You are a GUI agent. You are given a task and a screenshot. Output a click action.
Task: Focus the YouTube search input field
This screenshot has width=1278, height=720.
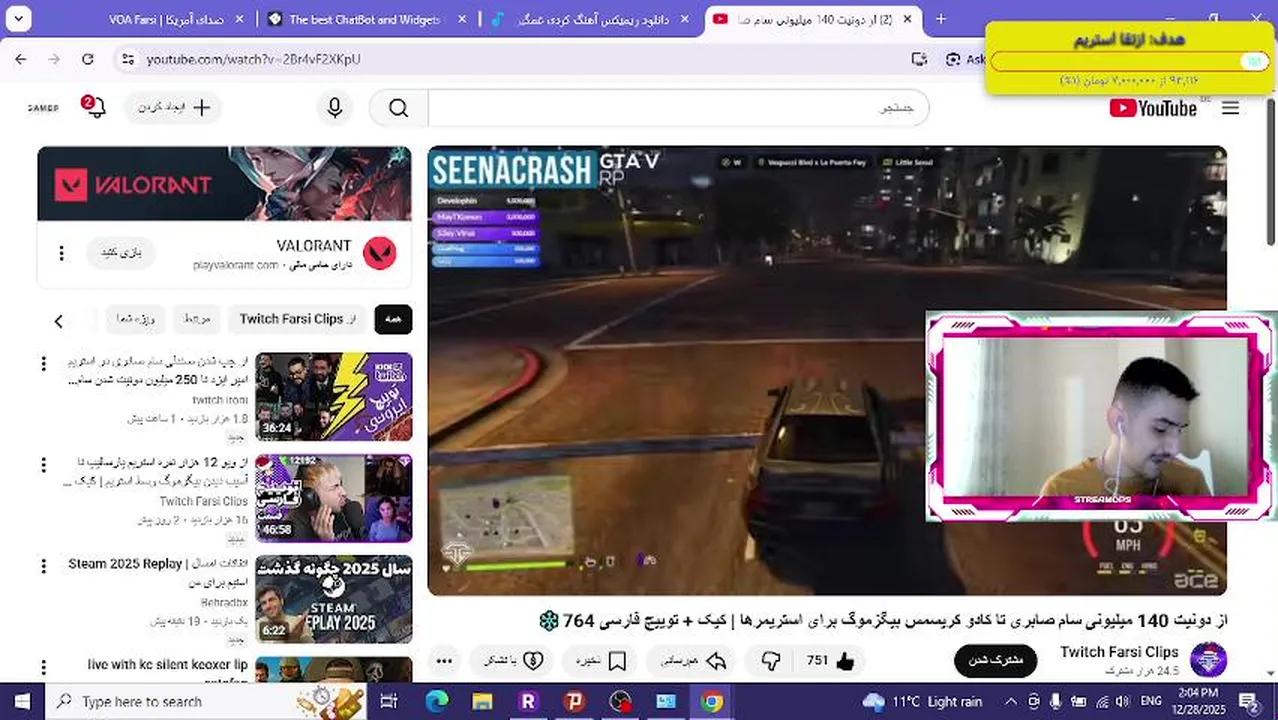[678, 108]
